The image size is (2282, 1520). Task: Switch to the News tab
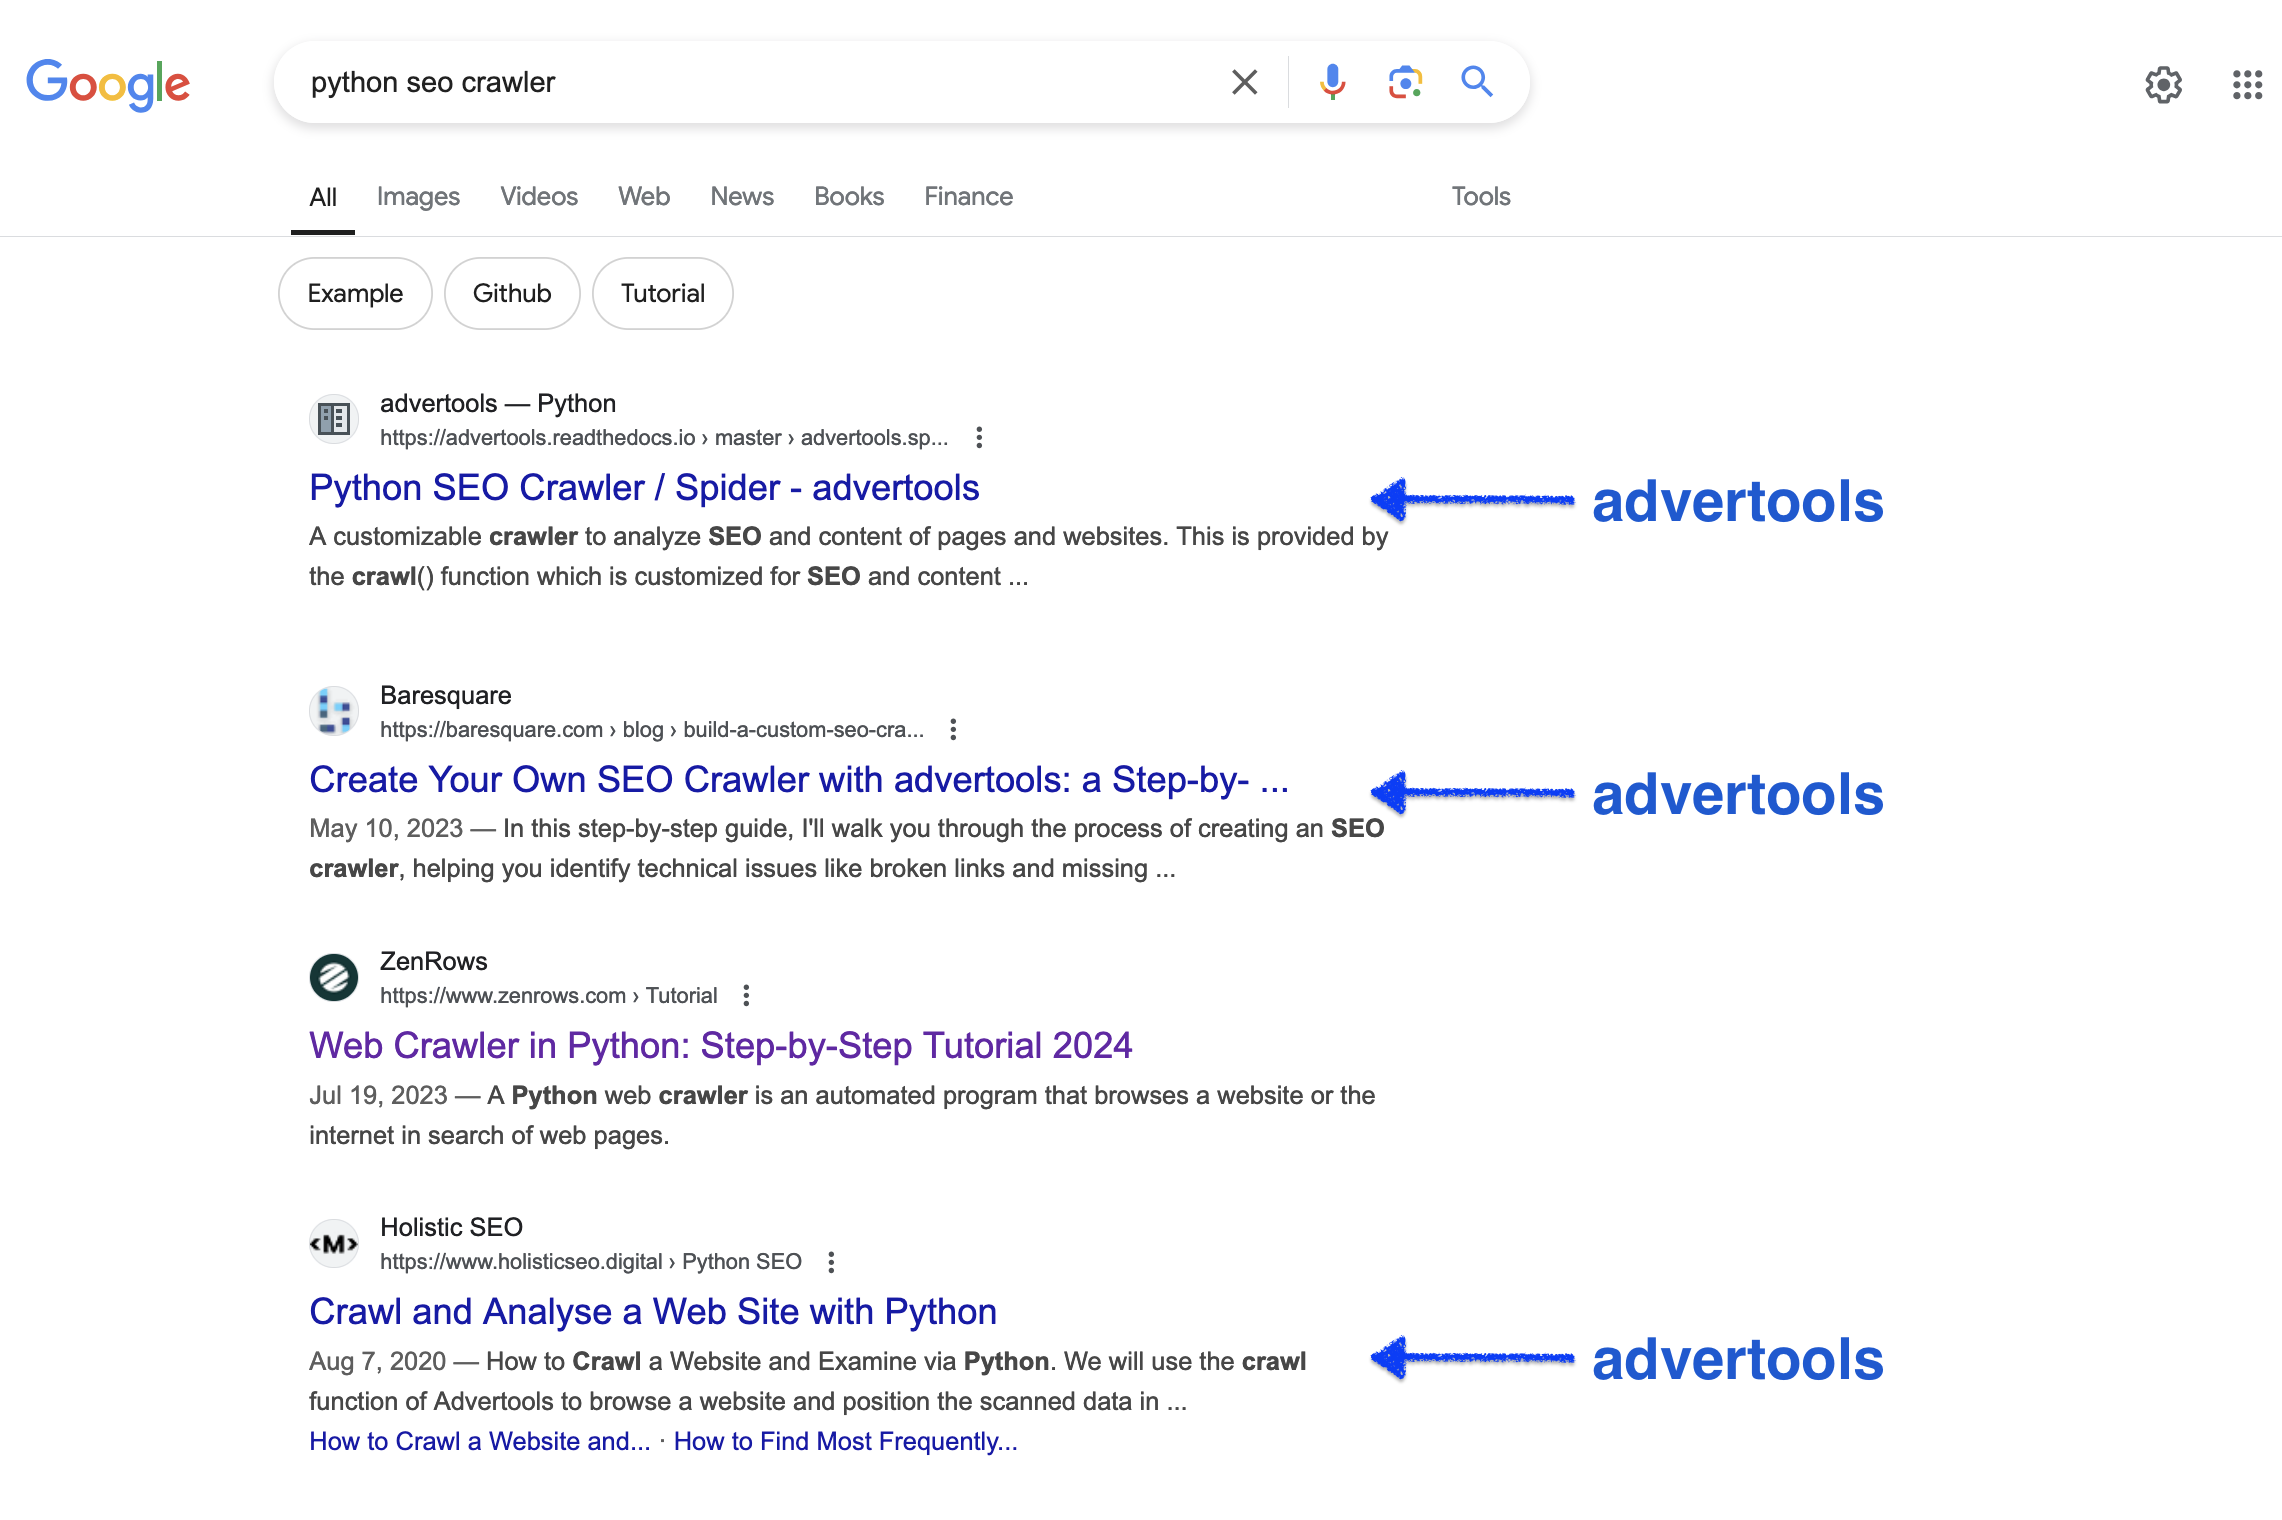[x=742, y=197]
